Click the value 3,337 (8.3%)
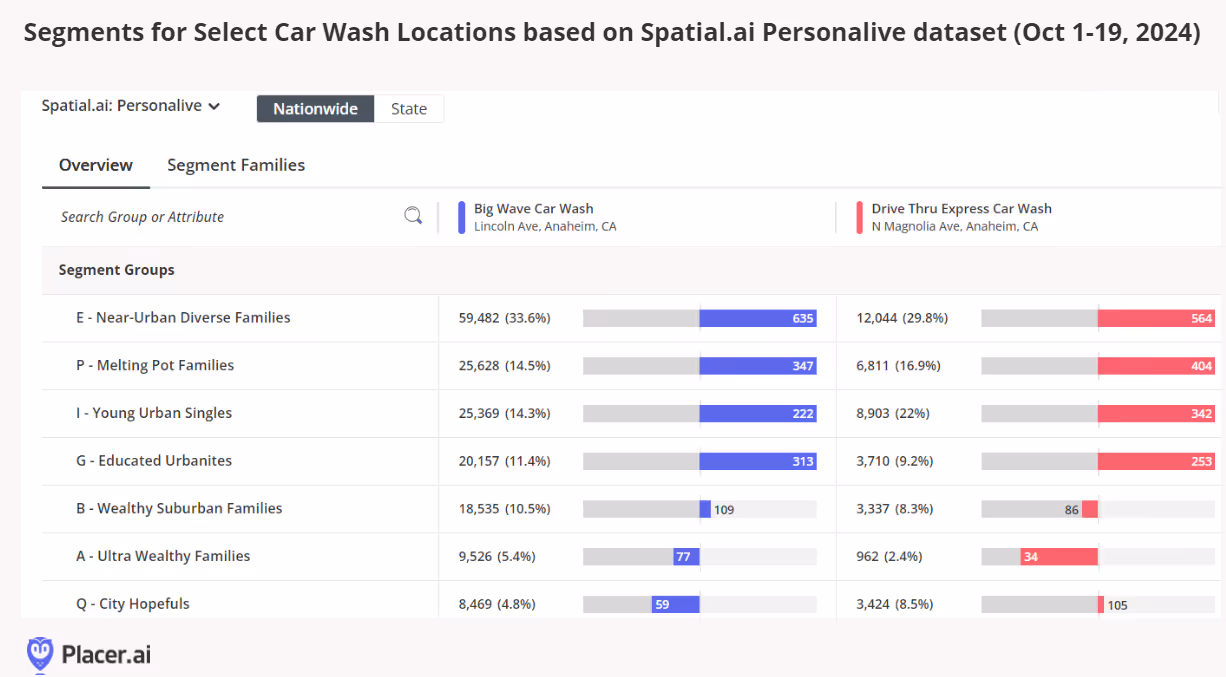Image resolution: width=1226 pixels, height=677 pixels. (895, 509)
